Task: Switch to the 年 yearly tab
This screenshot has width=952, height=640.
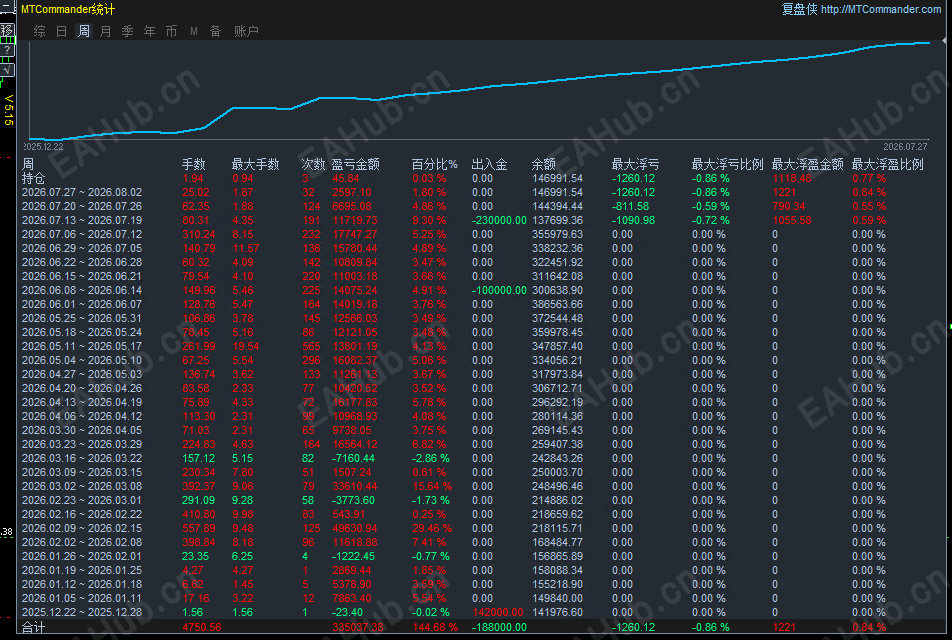Action: tap(149, 31)
